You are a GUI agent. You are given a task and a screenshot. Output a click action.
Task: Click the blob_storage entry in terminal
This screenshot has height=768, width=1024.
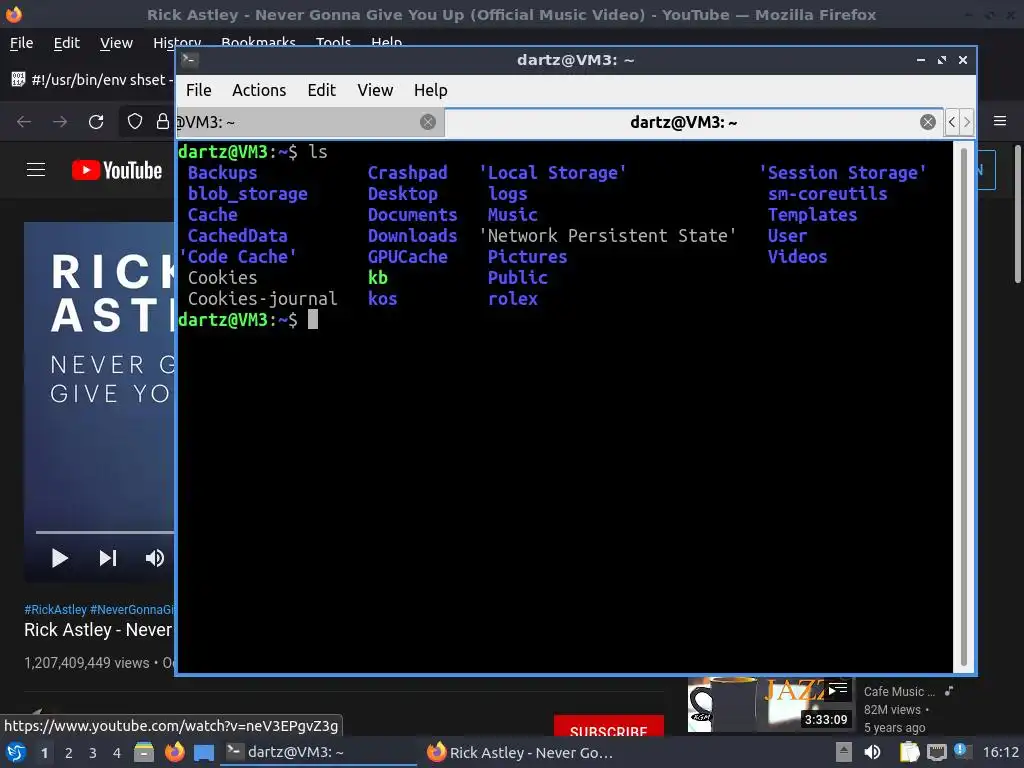pyautogui.click(x=248, y=194)
